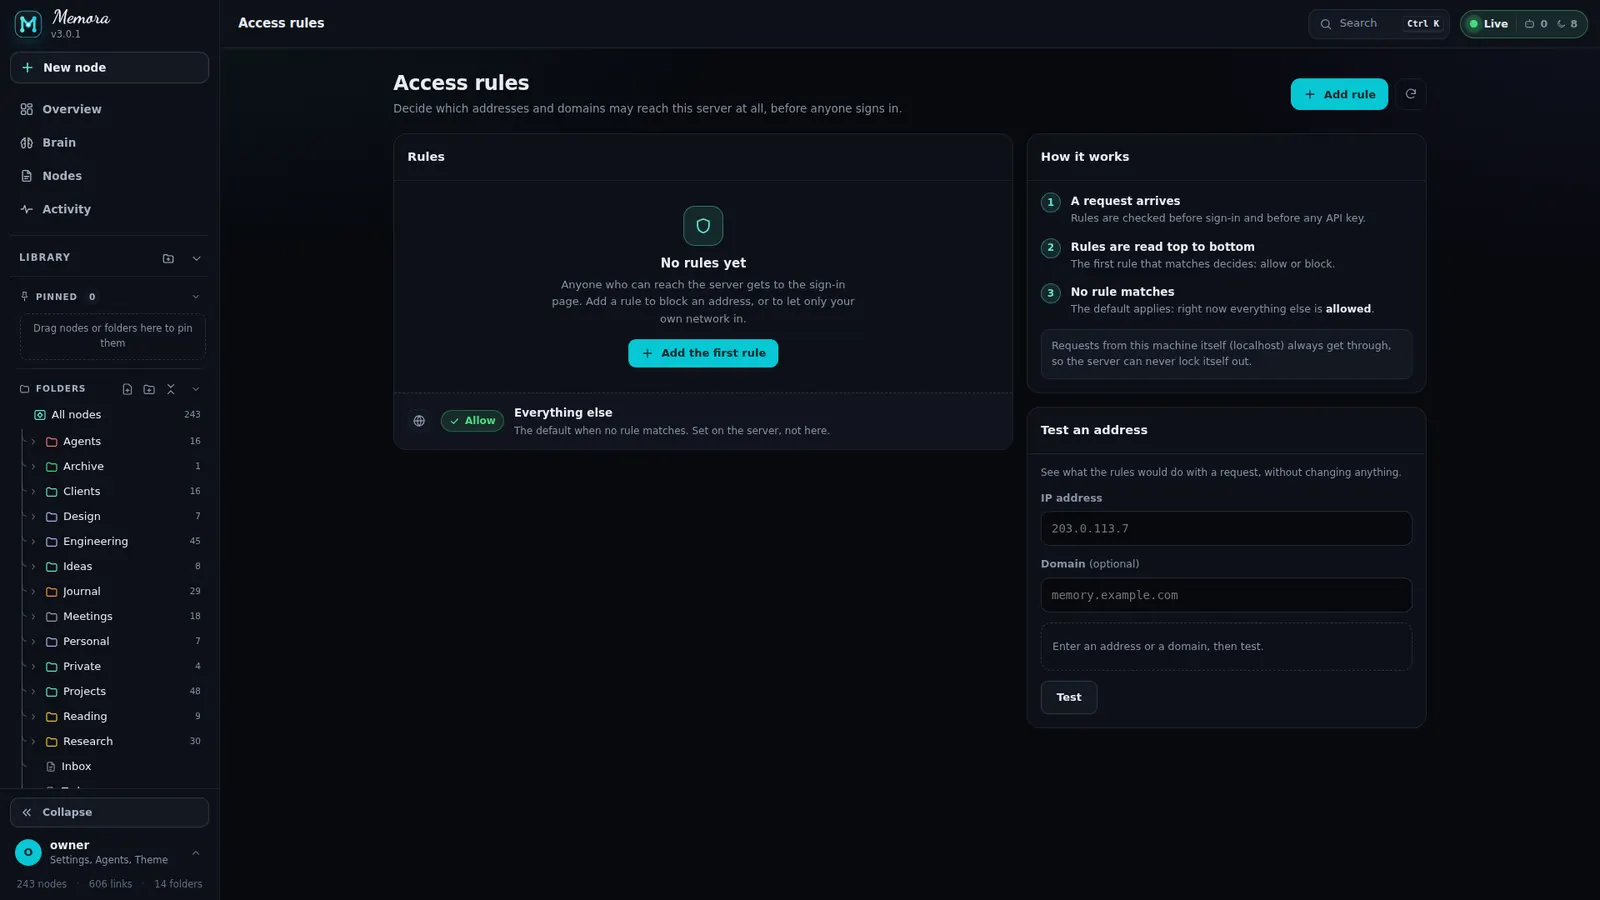
Task: Click the Test button
Action: (1068, 697)
